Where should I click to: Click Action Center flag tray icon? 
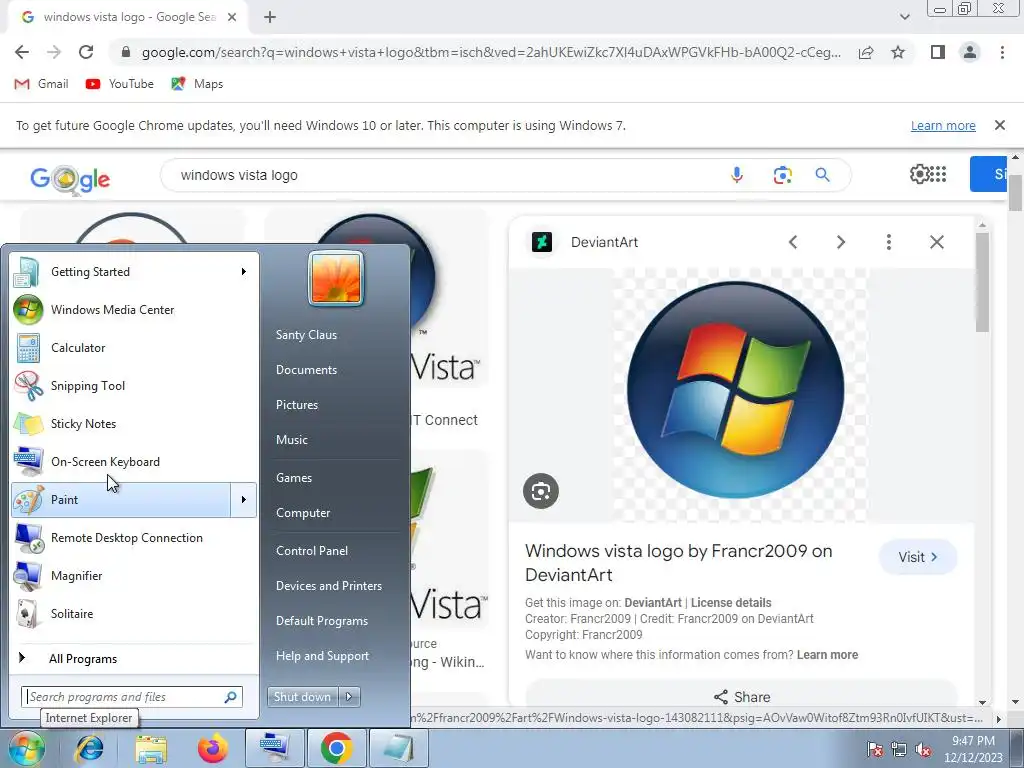(x=874, y=749)
